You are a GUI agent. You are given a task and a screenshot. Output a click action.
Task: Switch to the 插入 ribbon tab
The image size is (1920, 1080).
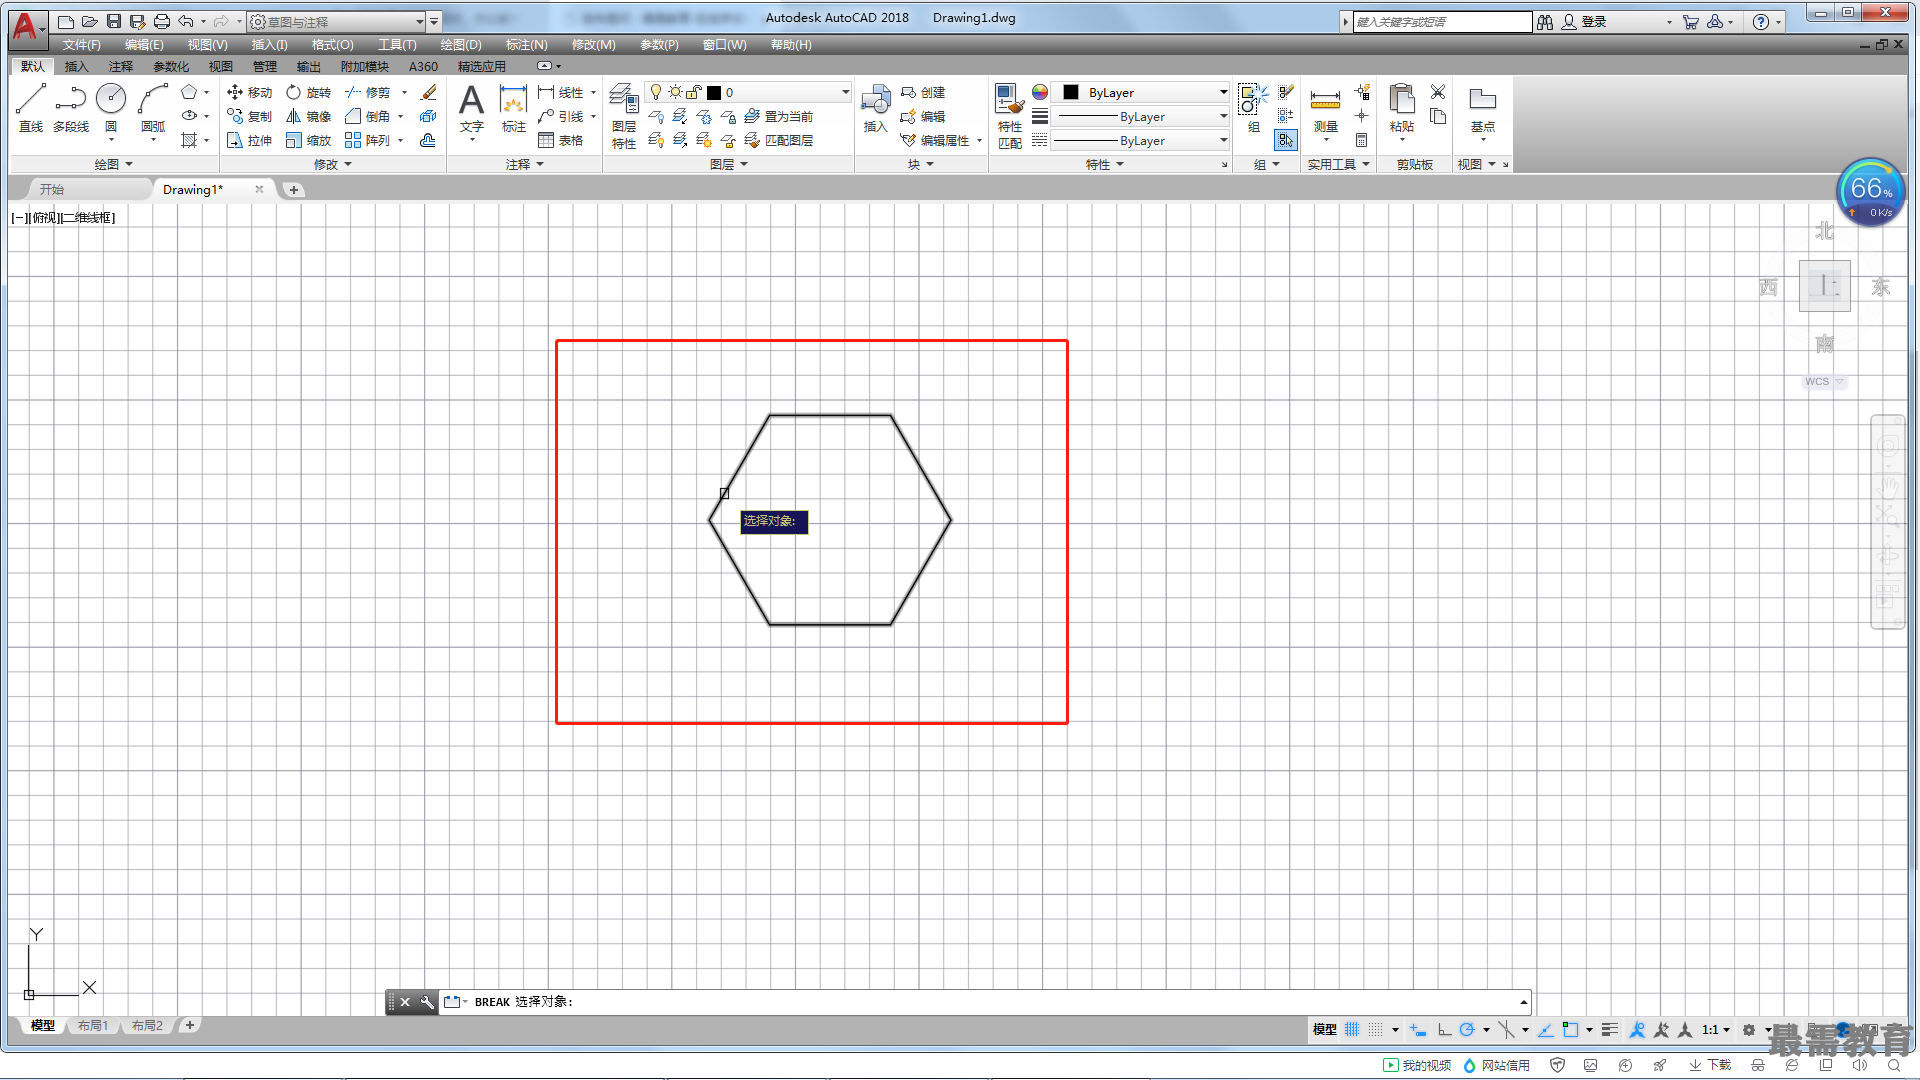76,66
